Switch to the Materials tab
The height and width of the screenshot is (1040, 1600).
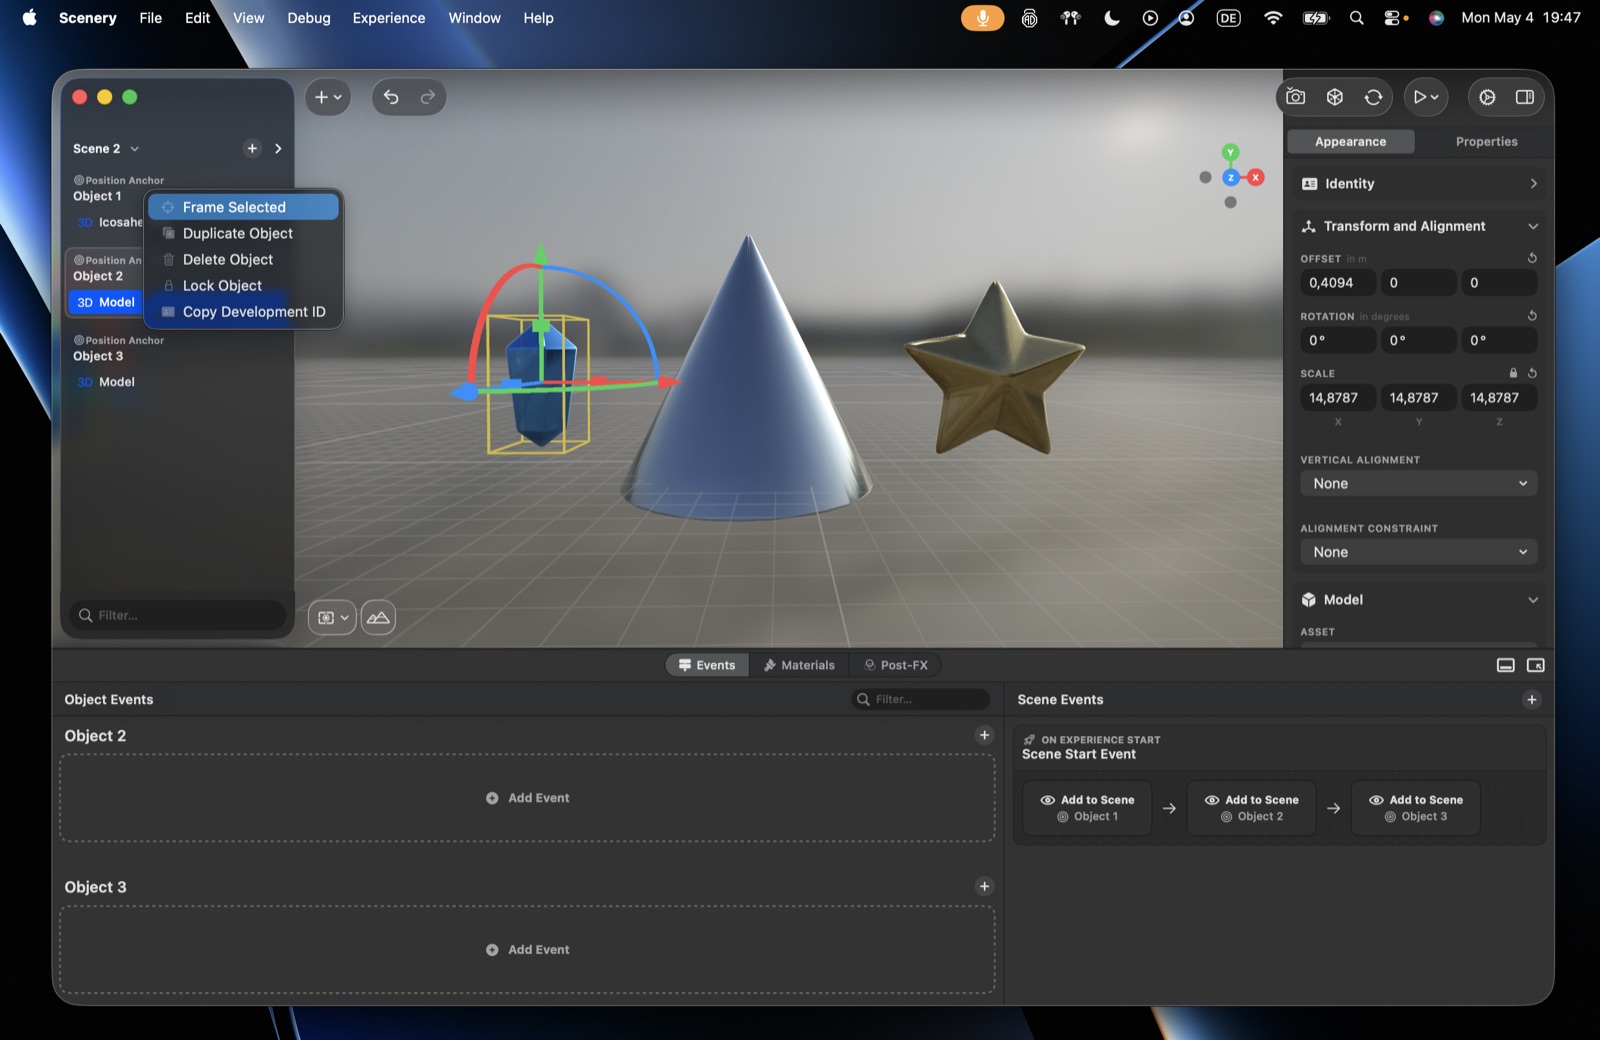(799, 665)
